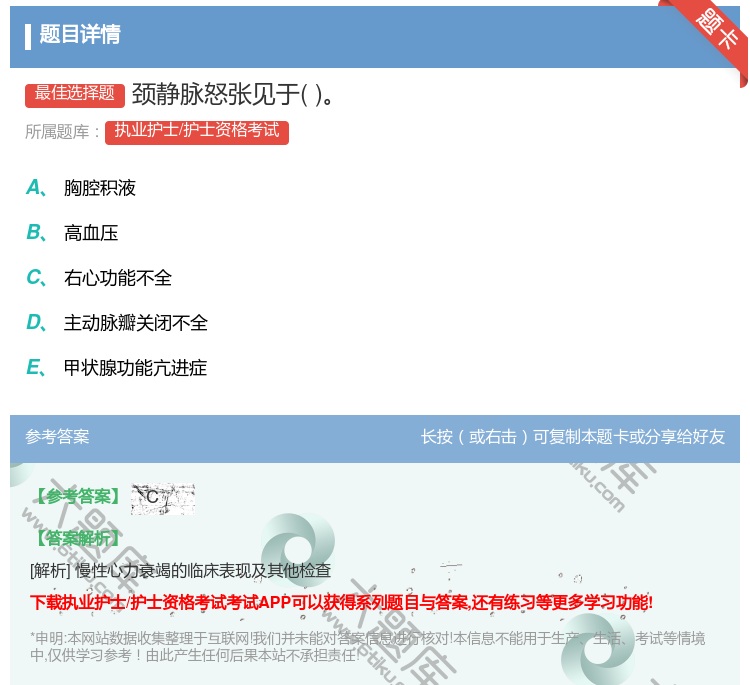Choose option D 主动脉瓣关闭不全
The height and width of the screenshot is (685, 750).
pos(117,323)
